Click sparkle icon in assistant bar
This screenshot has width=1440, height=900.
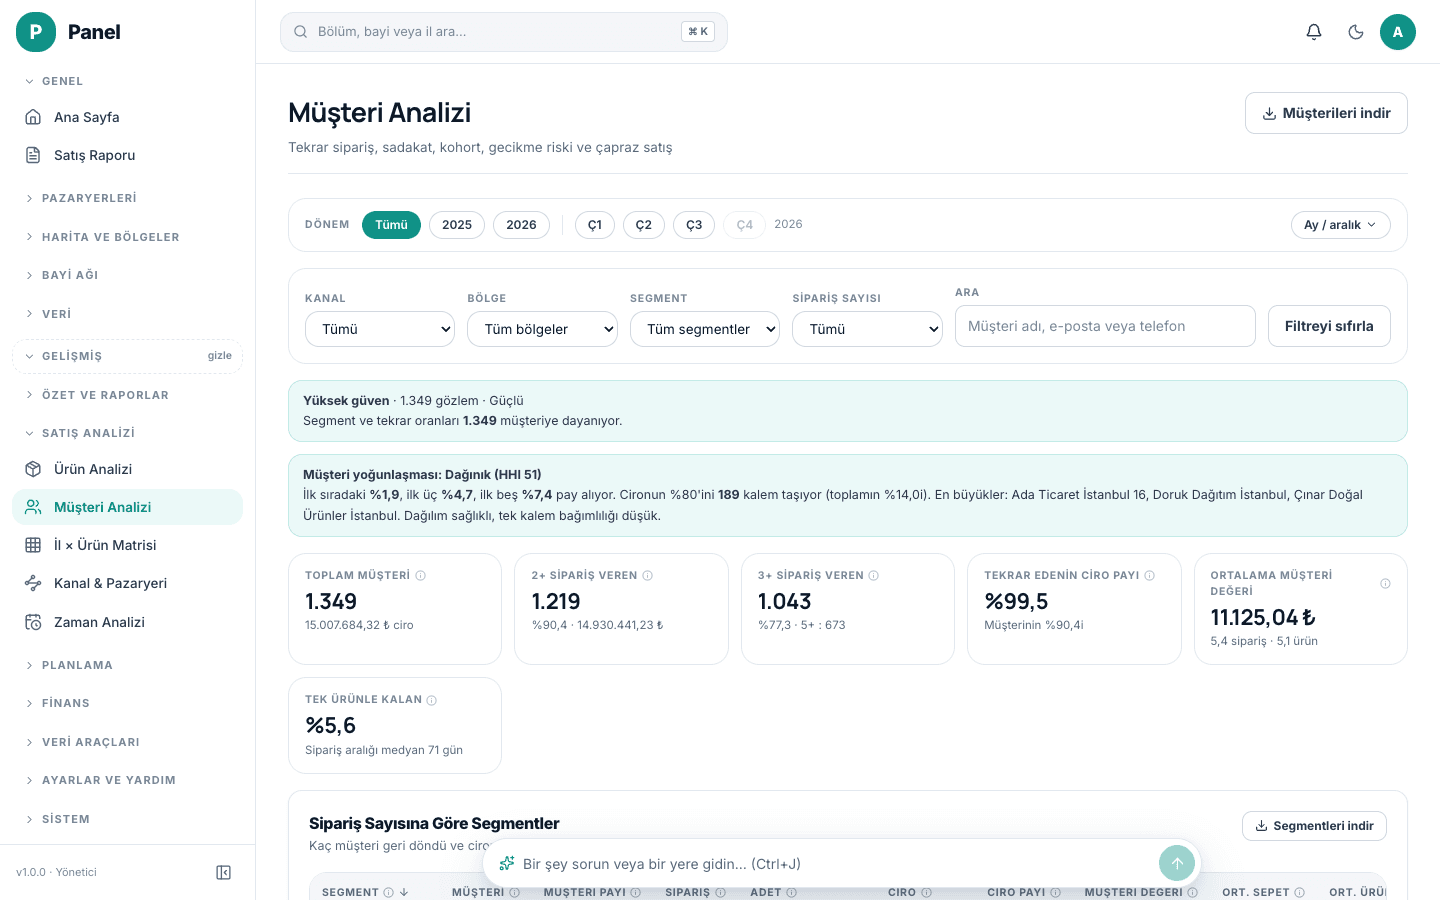507,863
